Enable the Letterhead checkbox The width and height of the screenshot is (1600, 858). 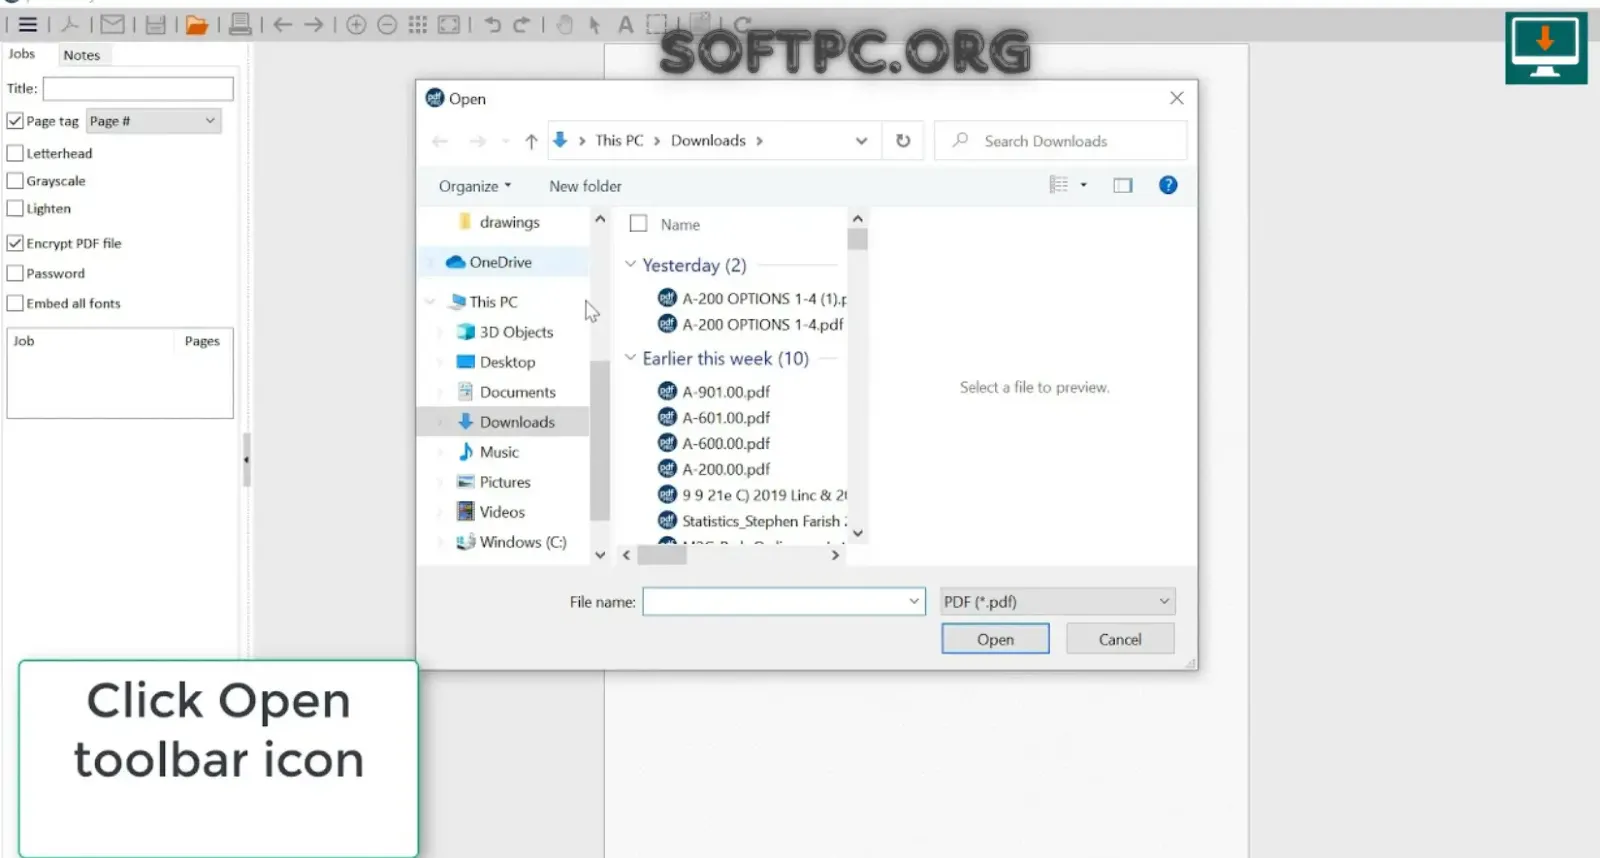click(15, 153)
